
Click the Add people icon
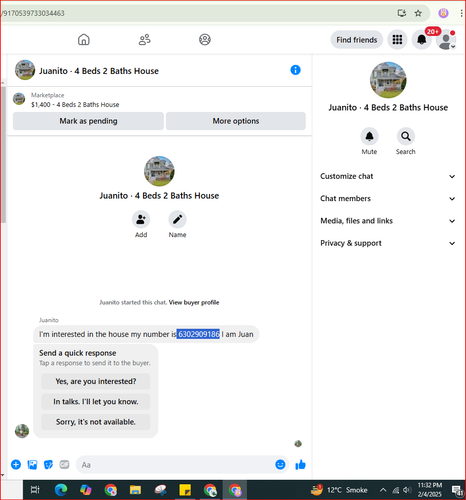click(141, 219)
